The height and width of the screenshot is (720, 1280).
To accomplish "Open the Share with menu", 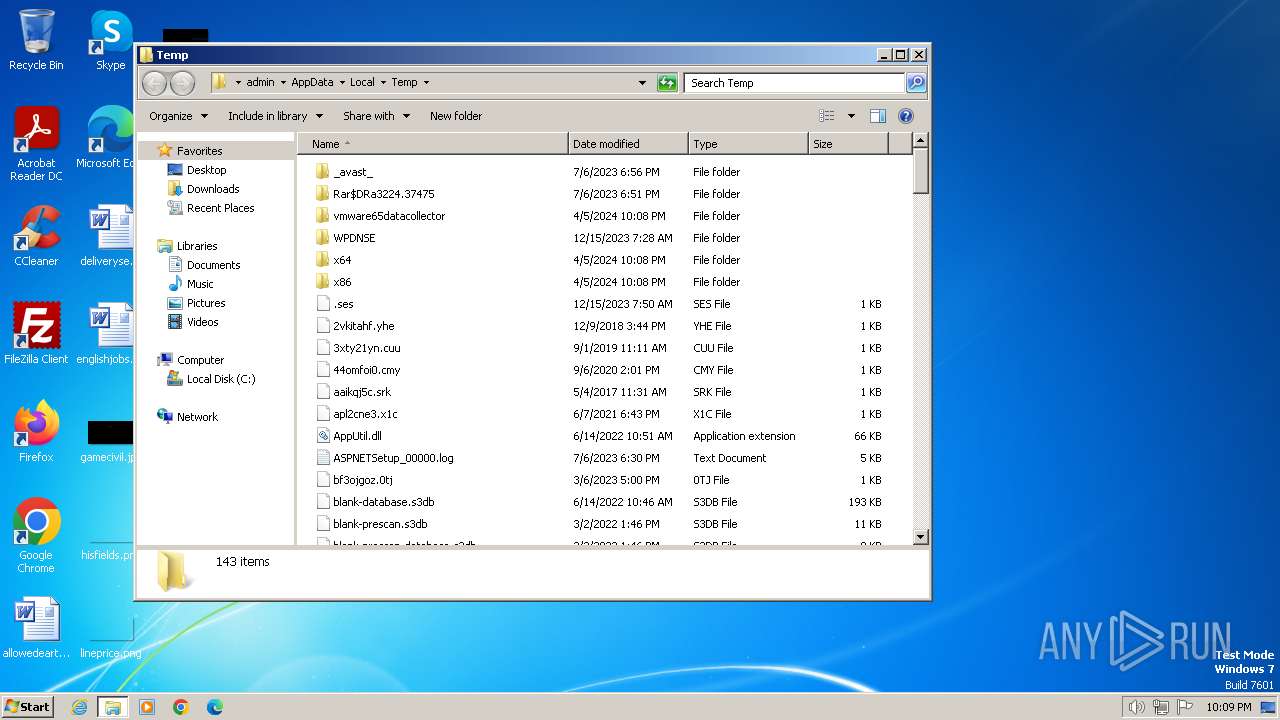I will pos(376,116).
